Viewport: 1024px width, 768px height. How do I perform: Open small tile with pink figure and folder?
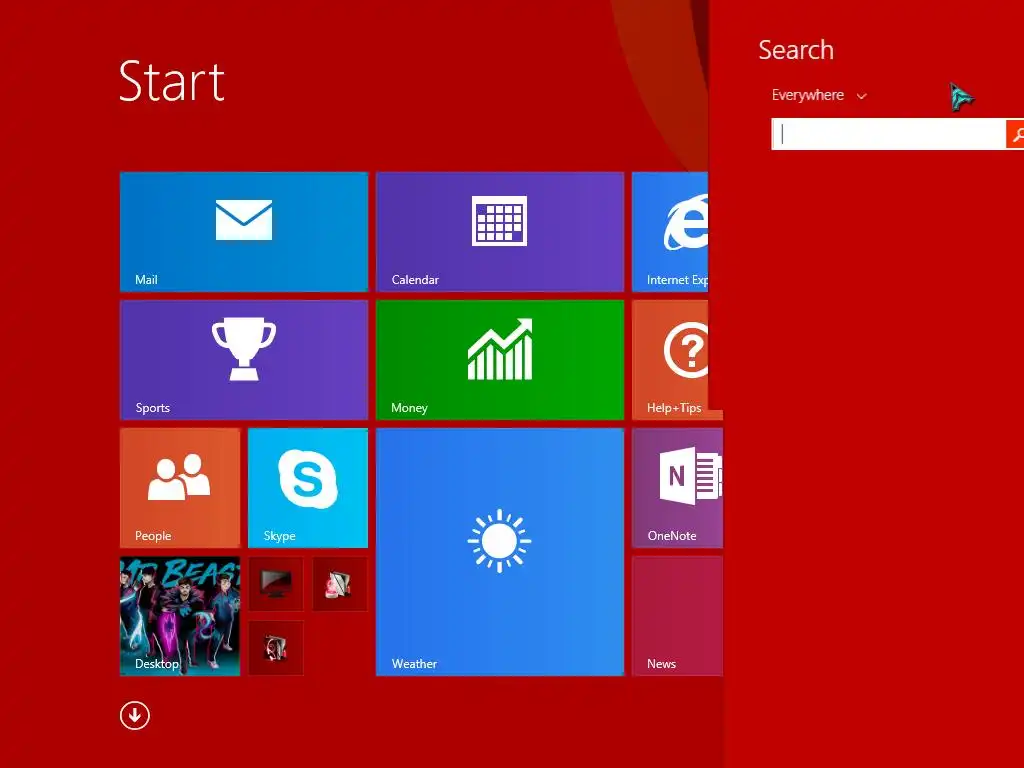(340, 584)
